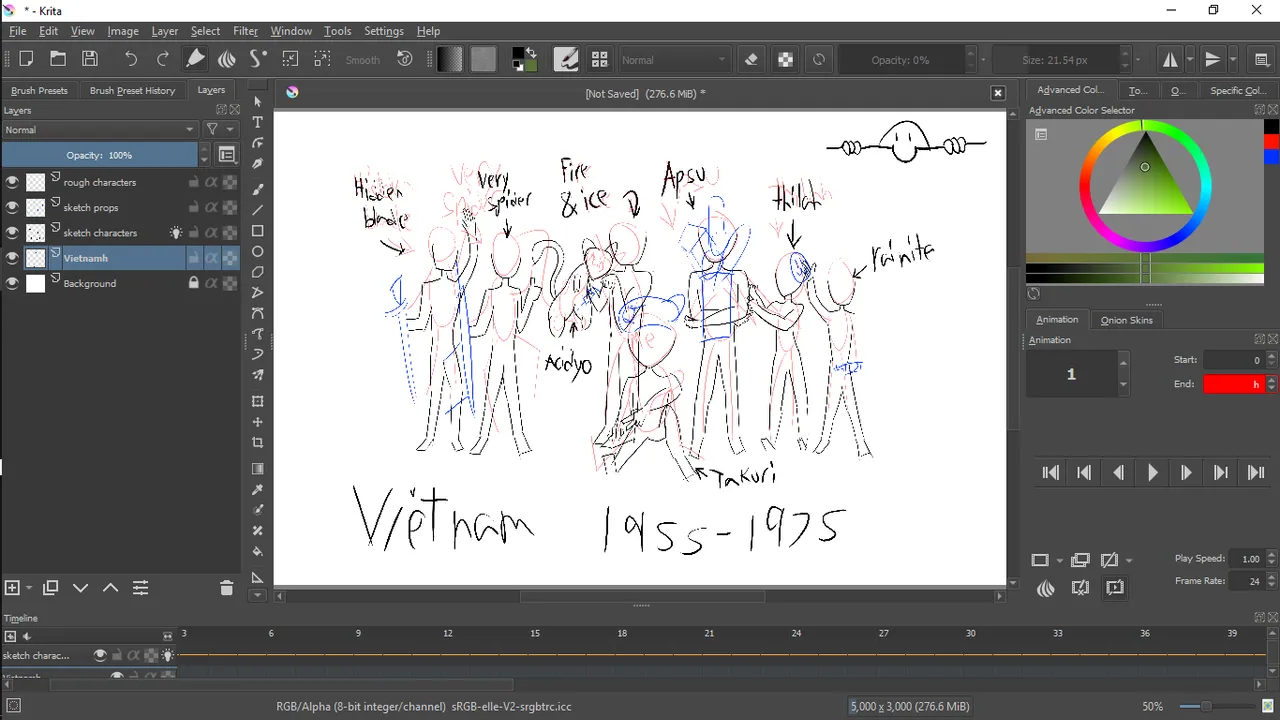Move the layer down with arrow
Screen dimensions: 1280x720
(81, 588)
